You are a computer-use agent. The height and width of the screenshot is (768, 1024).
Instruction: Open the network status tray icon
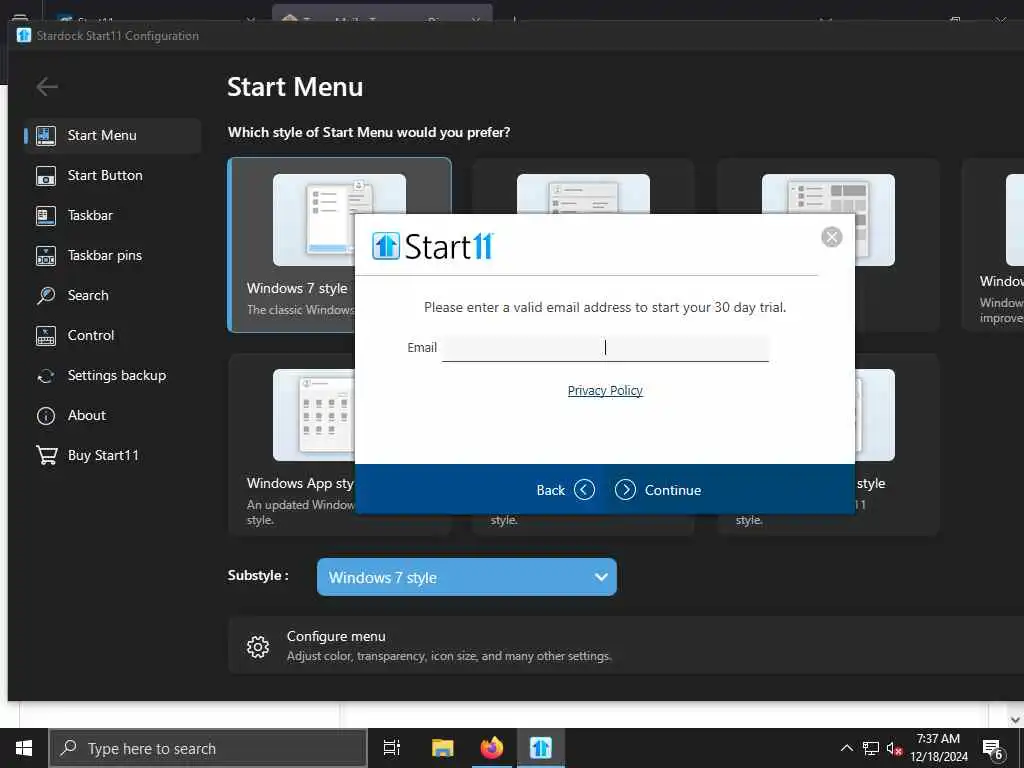[x=871, y=748]
